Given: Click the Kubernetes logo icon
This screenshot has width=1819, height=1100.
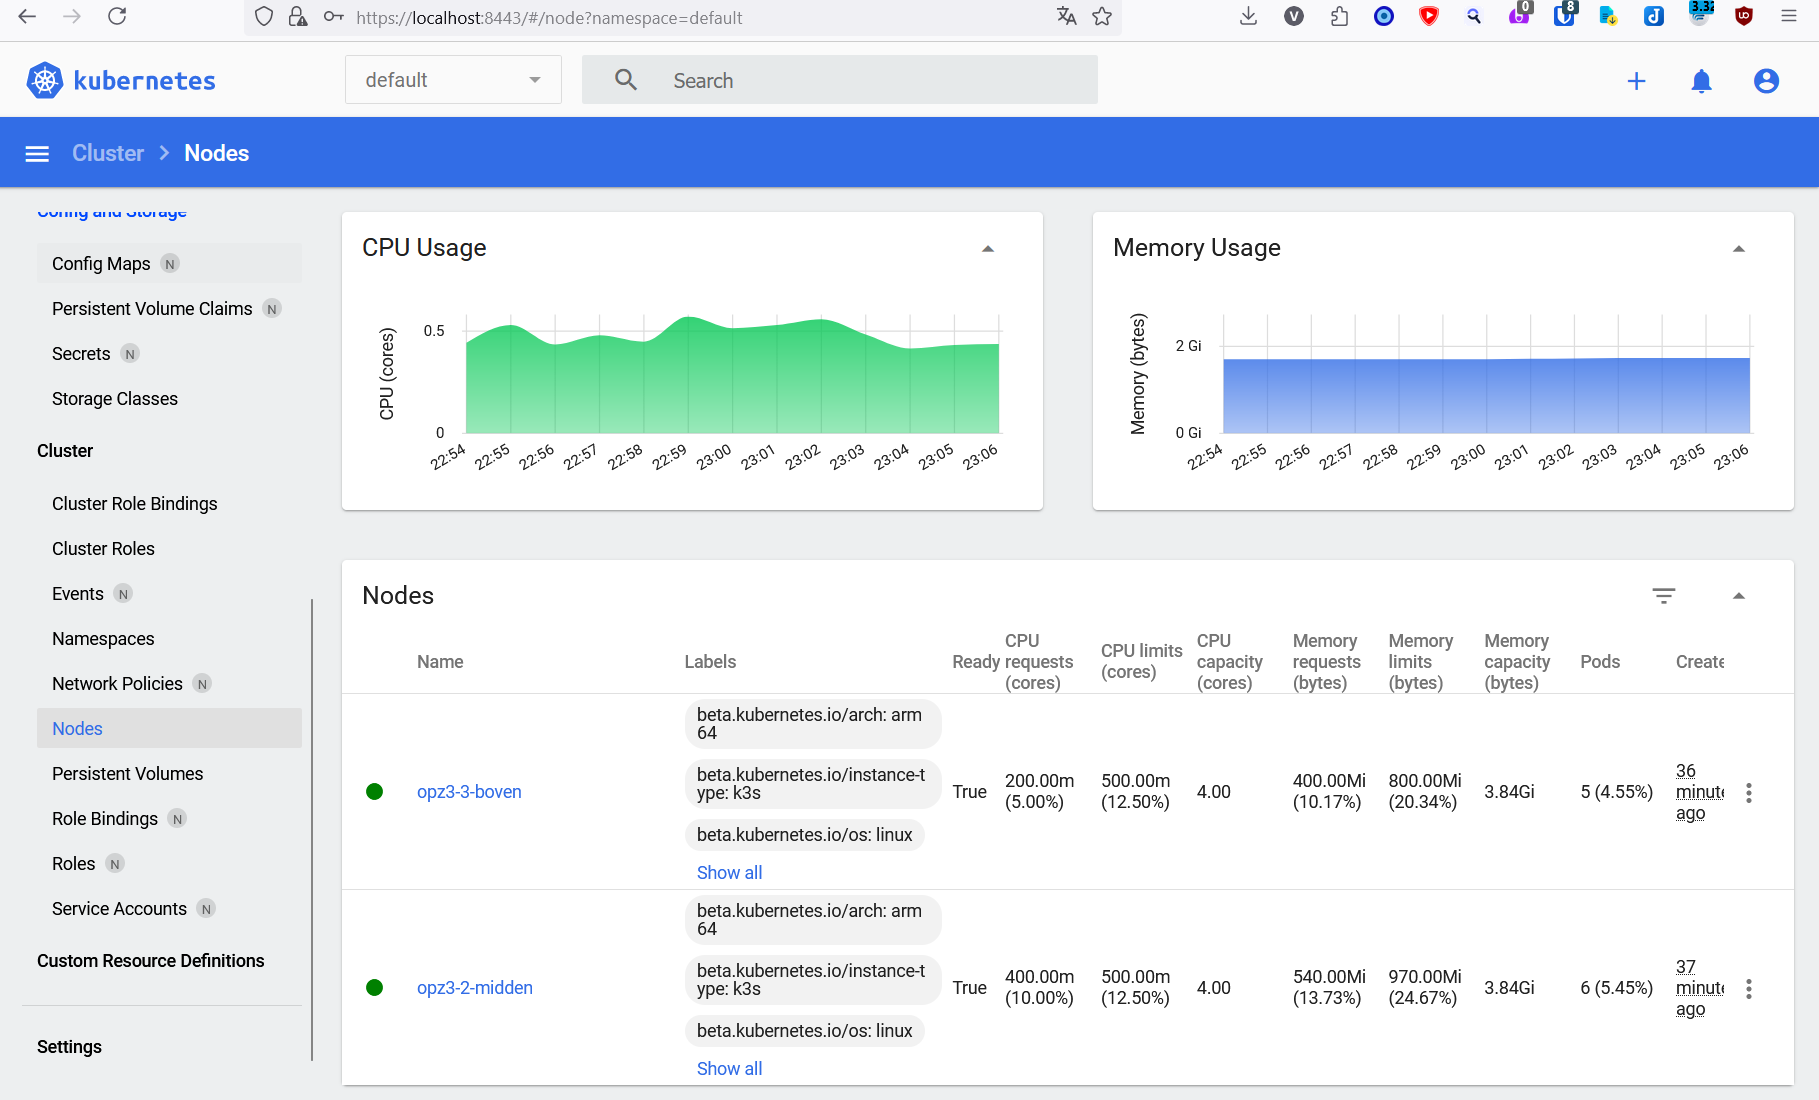Looking at the screenshot, I should pos(45,80).
